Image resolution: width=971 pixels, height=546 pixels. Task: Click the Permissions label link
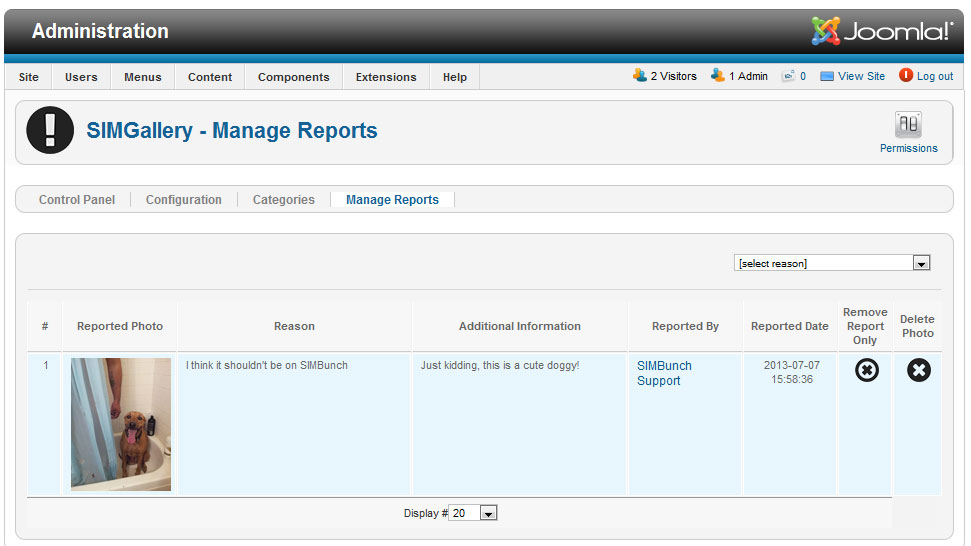point(908,148)
